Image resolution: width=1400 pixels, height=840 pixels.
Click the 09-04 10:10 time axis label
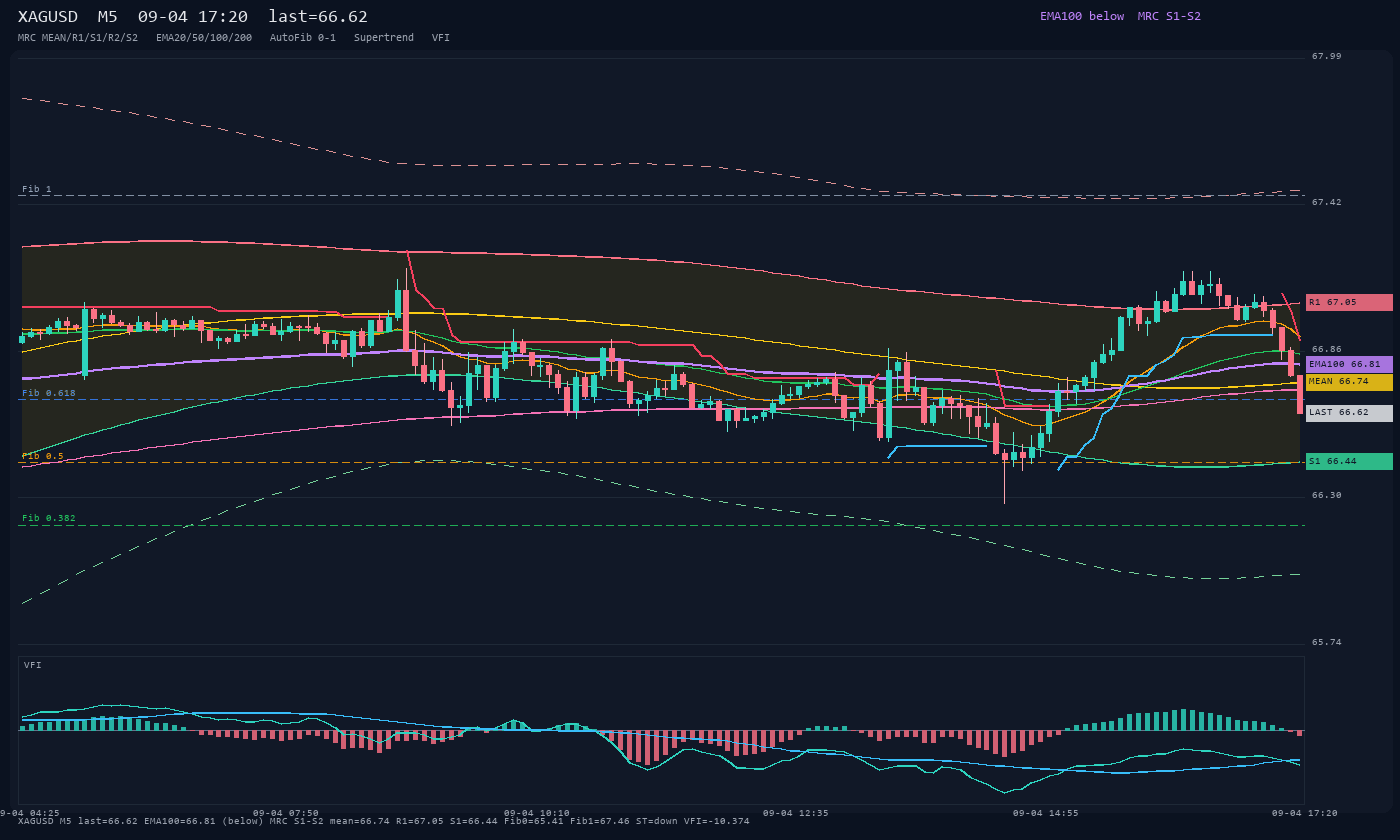(x=537, y=813)
